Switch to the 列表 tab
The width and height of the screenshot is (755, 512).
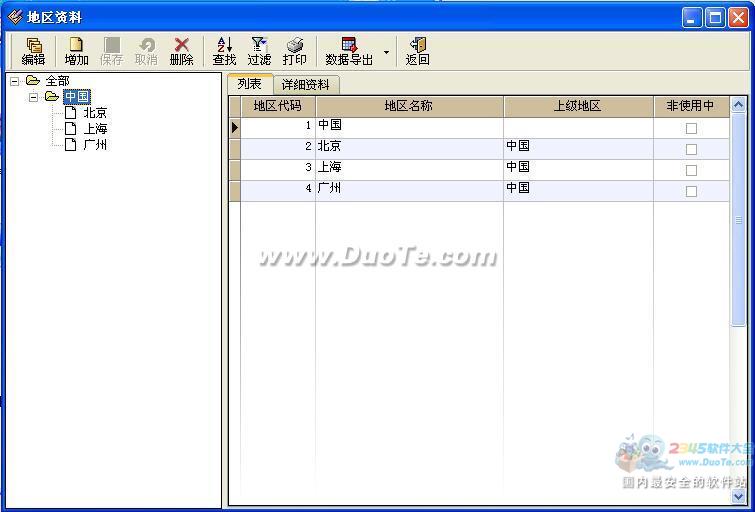pos(249,84)
